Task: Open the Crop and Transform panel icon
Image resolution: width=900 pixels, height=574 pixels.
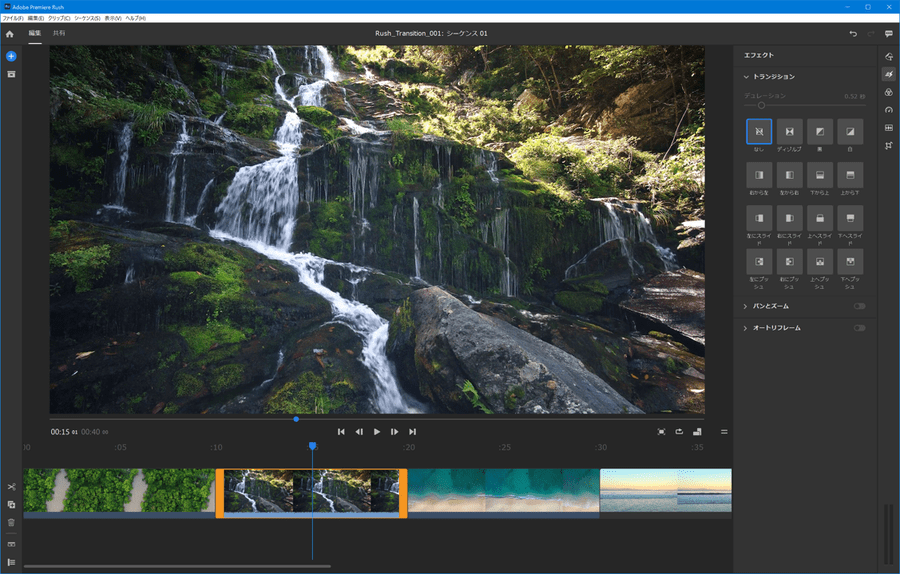Action: click(889, 146)
